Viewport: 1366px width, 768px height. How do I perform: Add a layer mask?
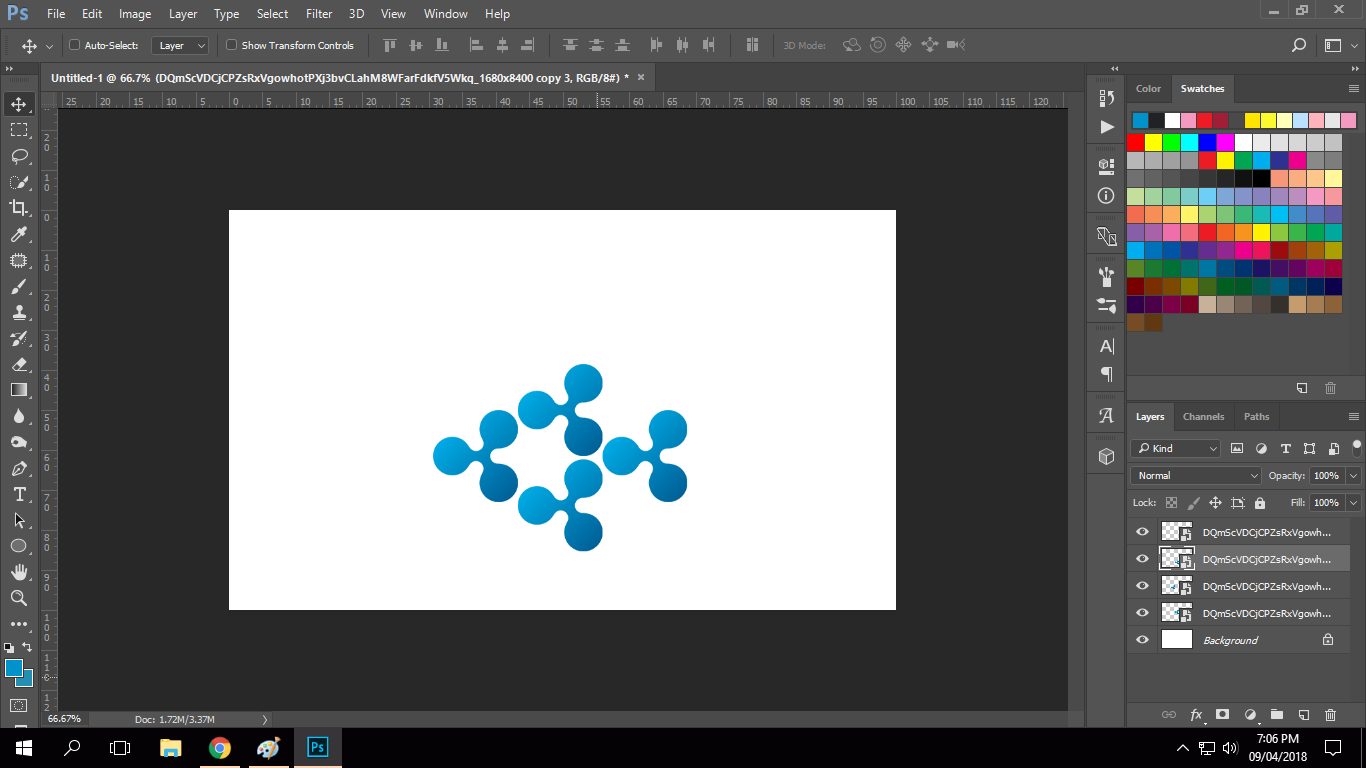tap(1222, 715)
